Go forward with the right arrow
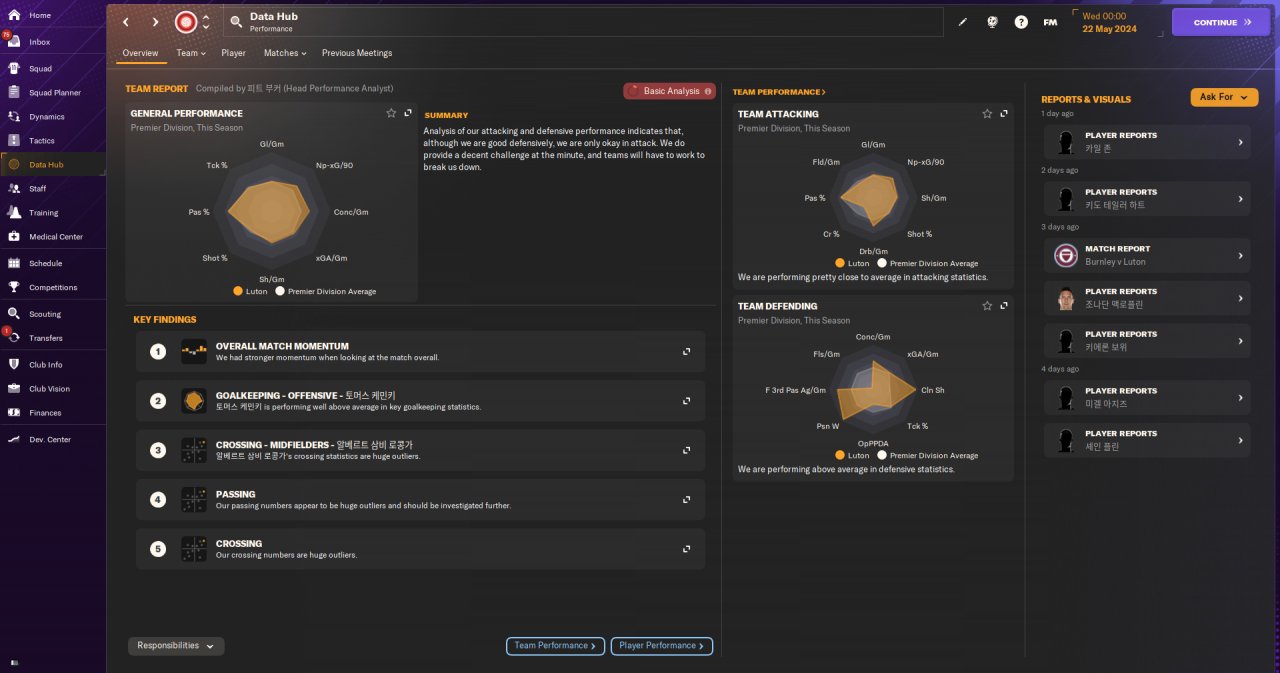1280x673 pixels. coord(155,22)
